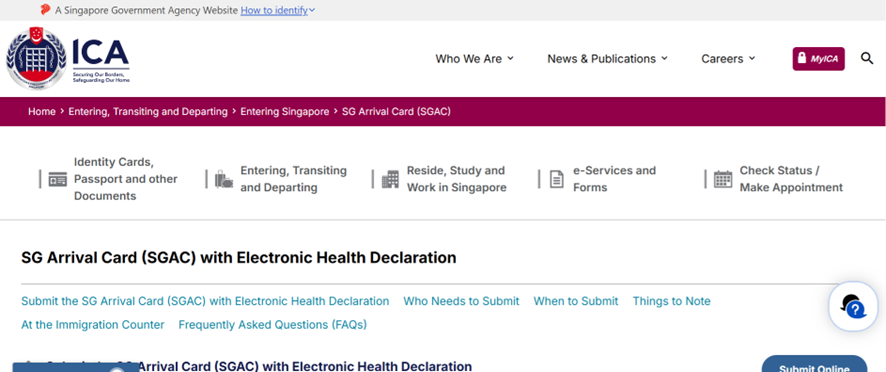Open SG Arrival Card (SGAC) breadcrumb
The width and height of the screenshot is (886, 372).
click(x=396, y=111)
